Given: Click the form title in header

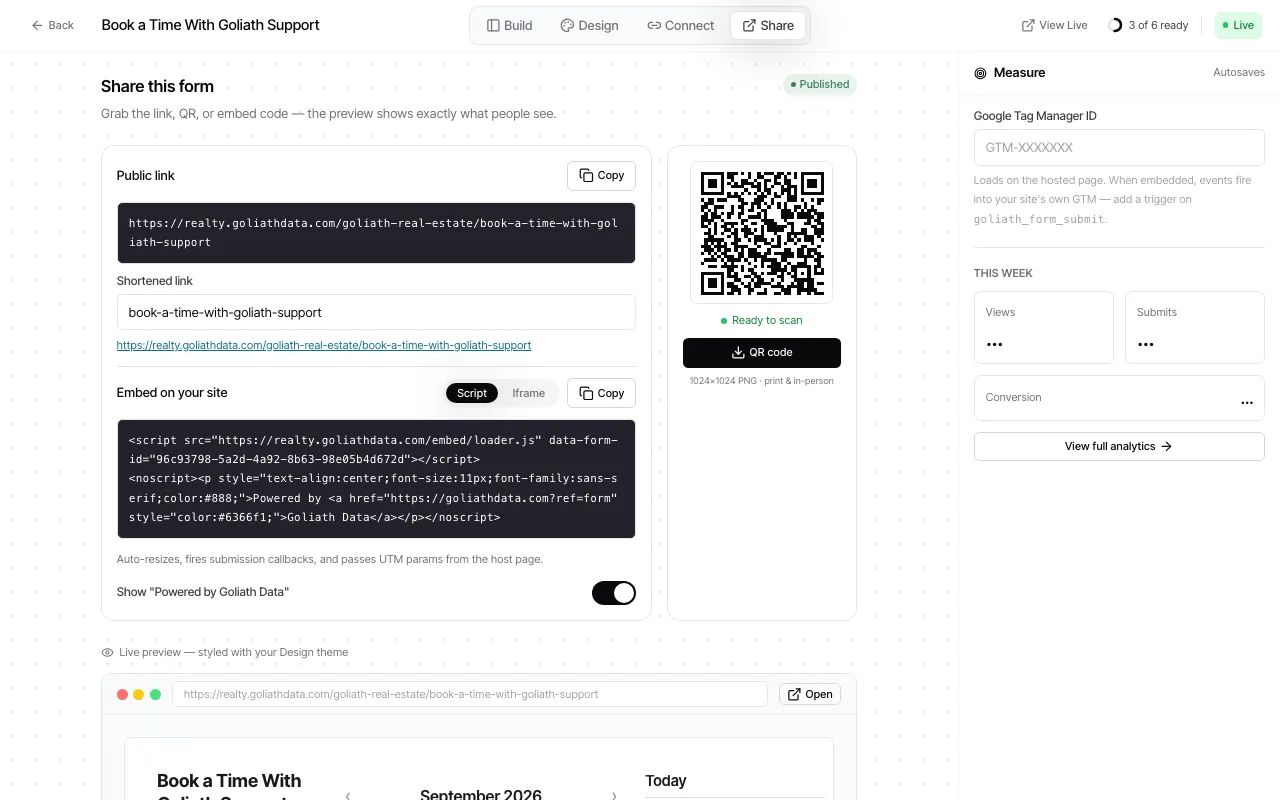Looking at the screenshot, I should pyautogui.click(x=211, y=25).
